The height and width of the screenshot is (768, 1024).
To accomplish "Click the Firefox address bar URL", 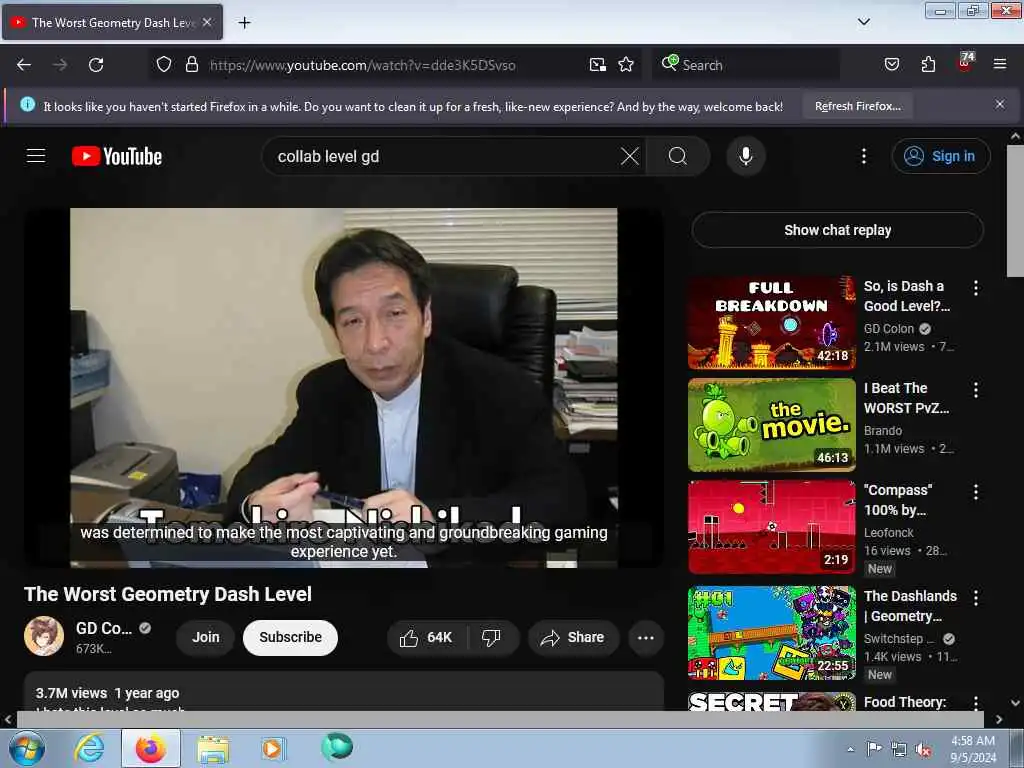I will (363, 65).
